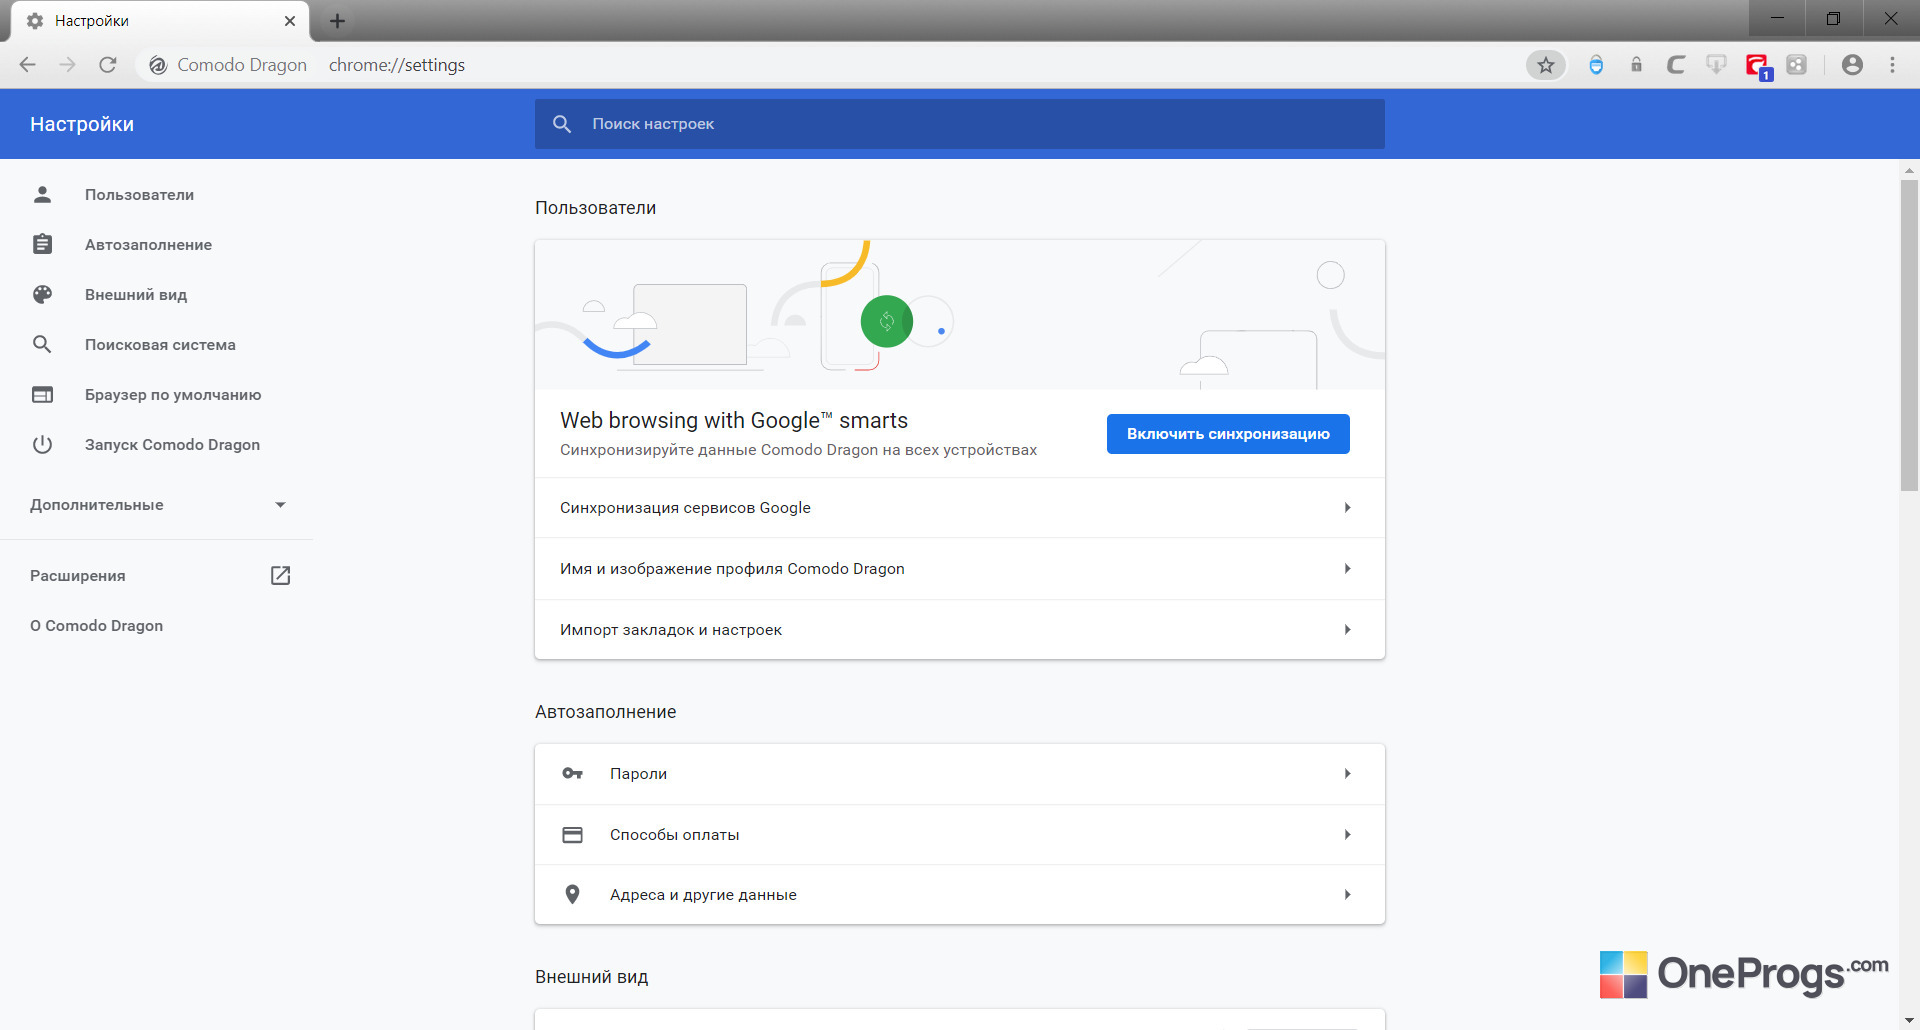Reload the settings page
This screenshot has width=1920, height=1030.
click(108, 65)
